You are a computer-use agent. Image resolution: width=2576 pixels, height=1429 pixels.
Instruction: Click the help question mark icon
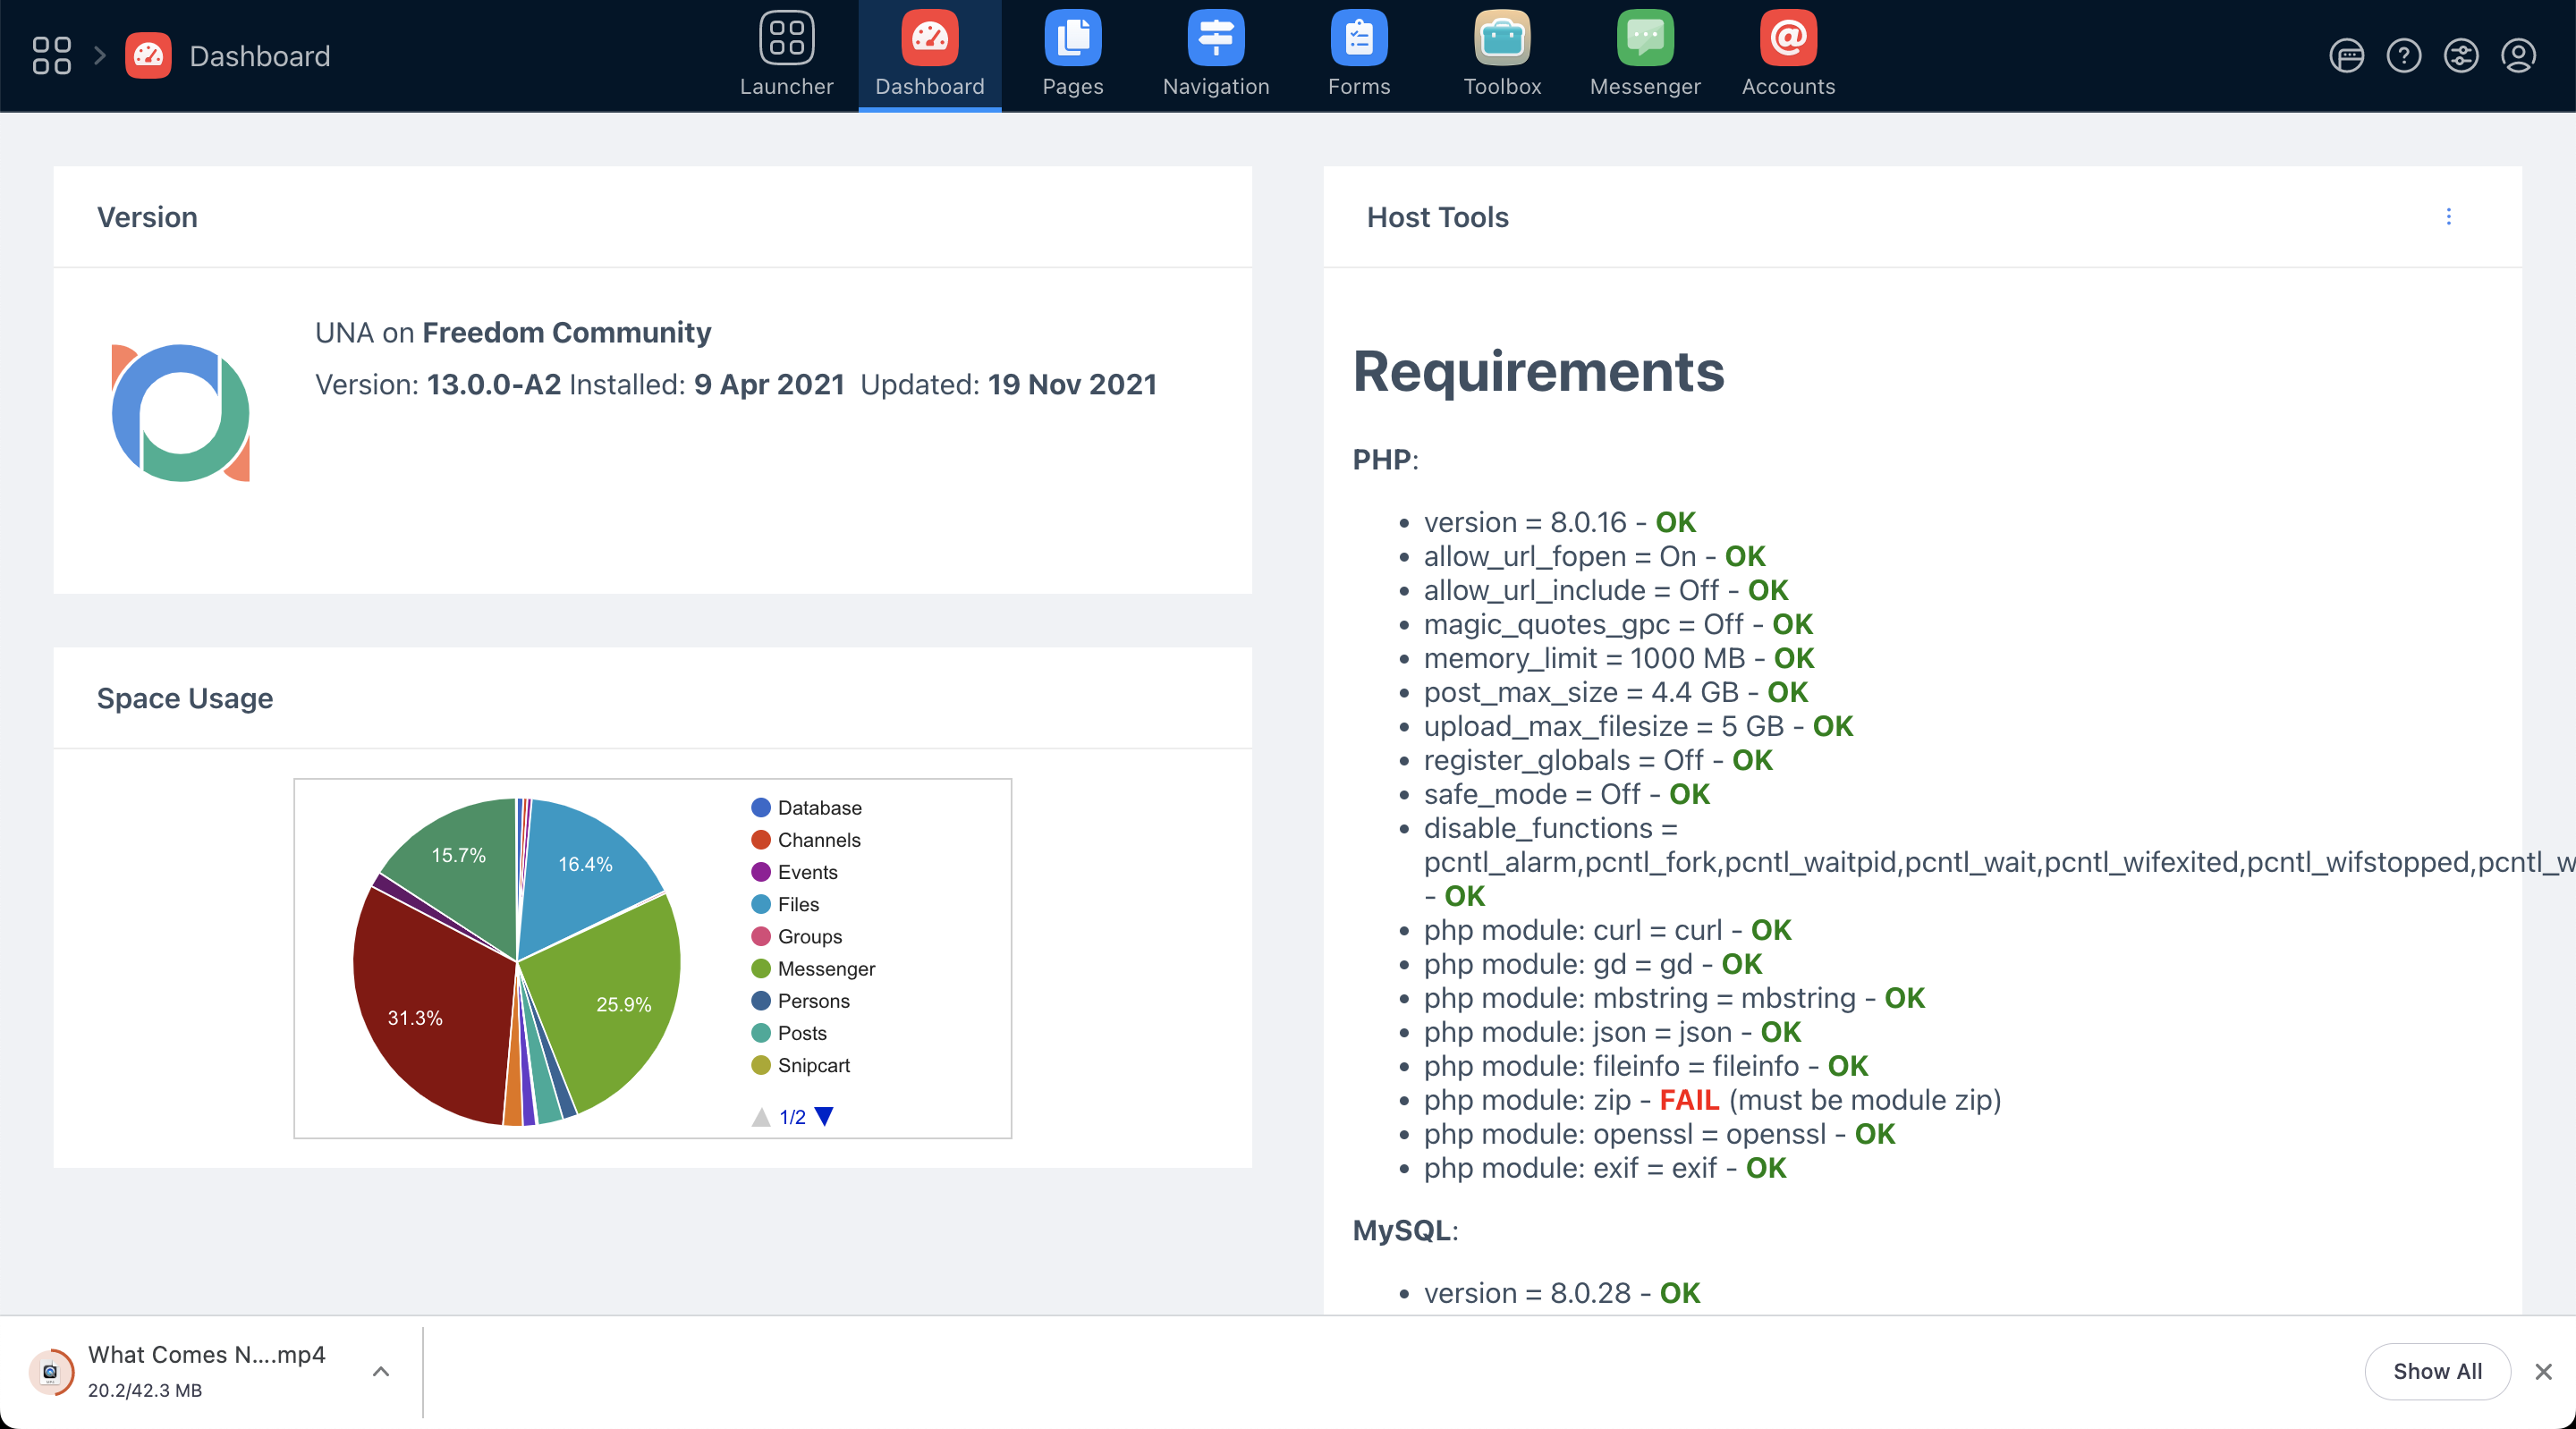[x=2403, y=56]
